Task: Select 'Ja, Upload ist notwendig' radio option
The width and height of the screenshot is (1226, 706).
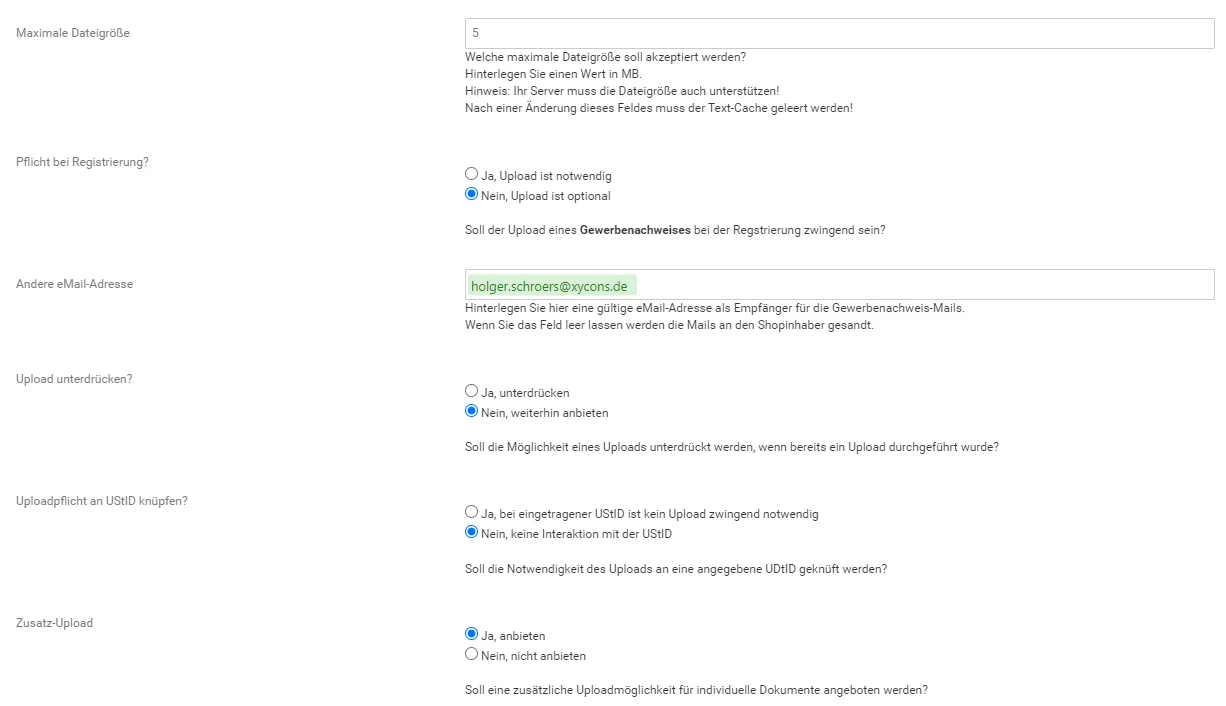Action: [x=472, y=175]
